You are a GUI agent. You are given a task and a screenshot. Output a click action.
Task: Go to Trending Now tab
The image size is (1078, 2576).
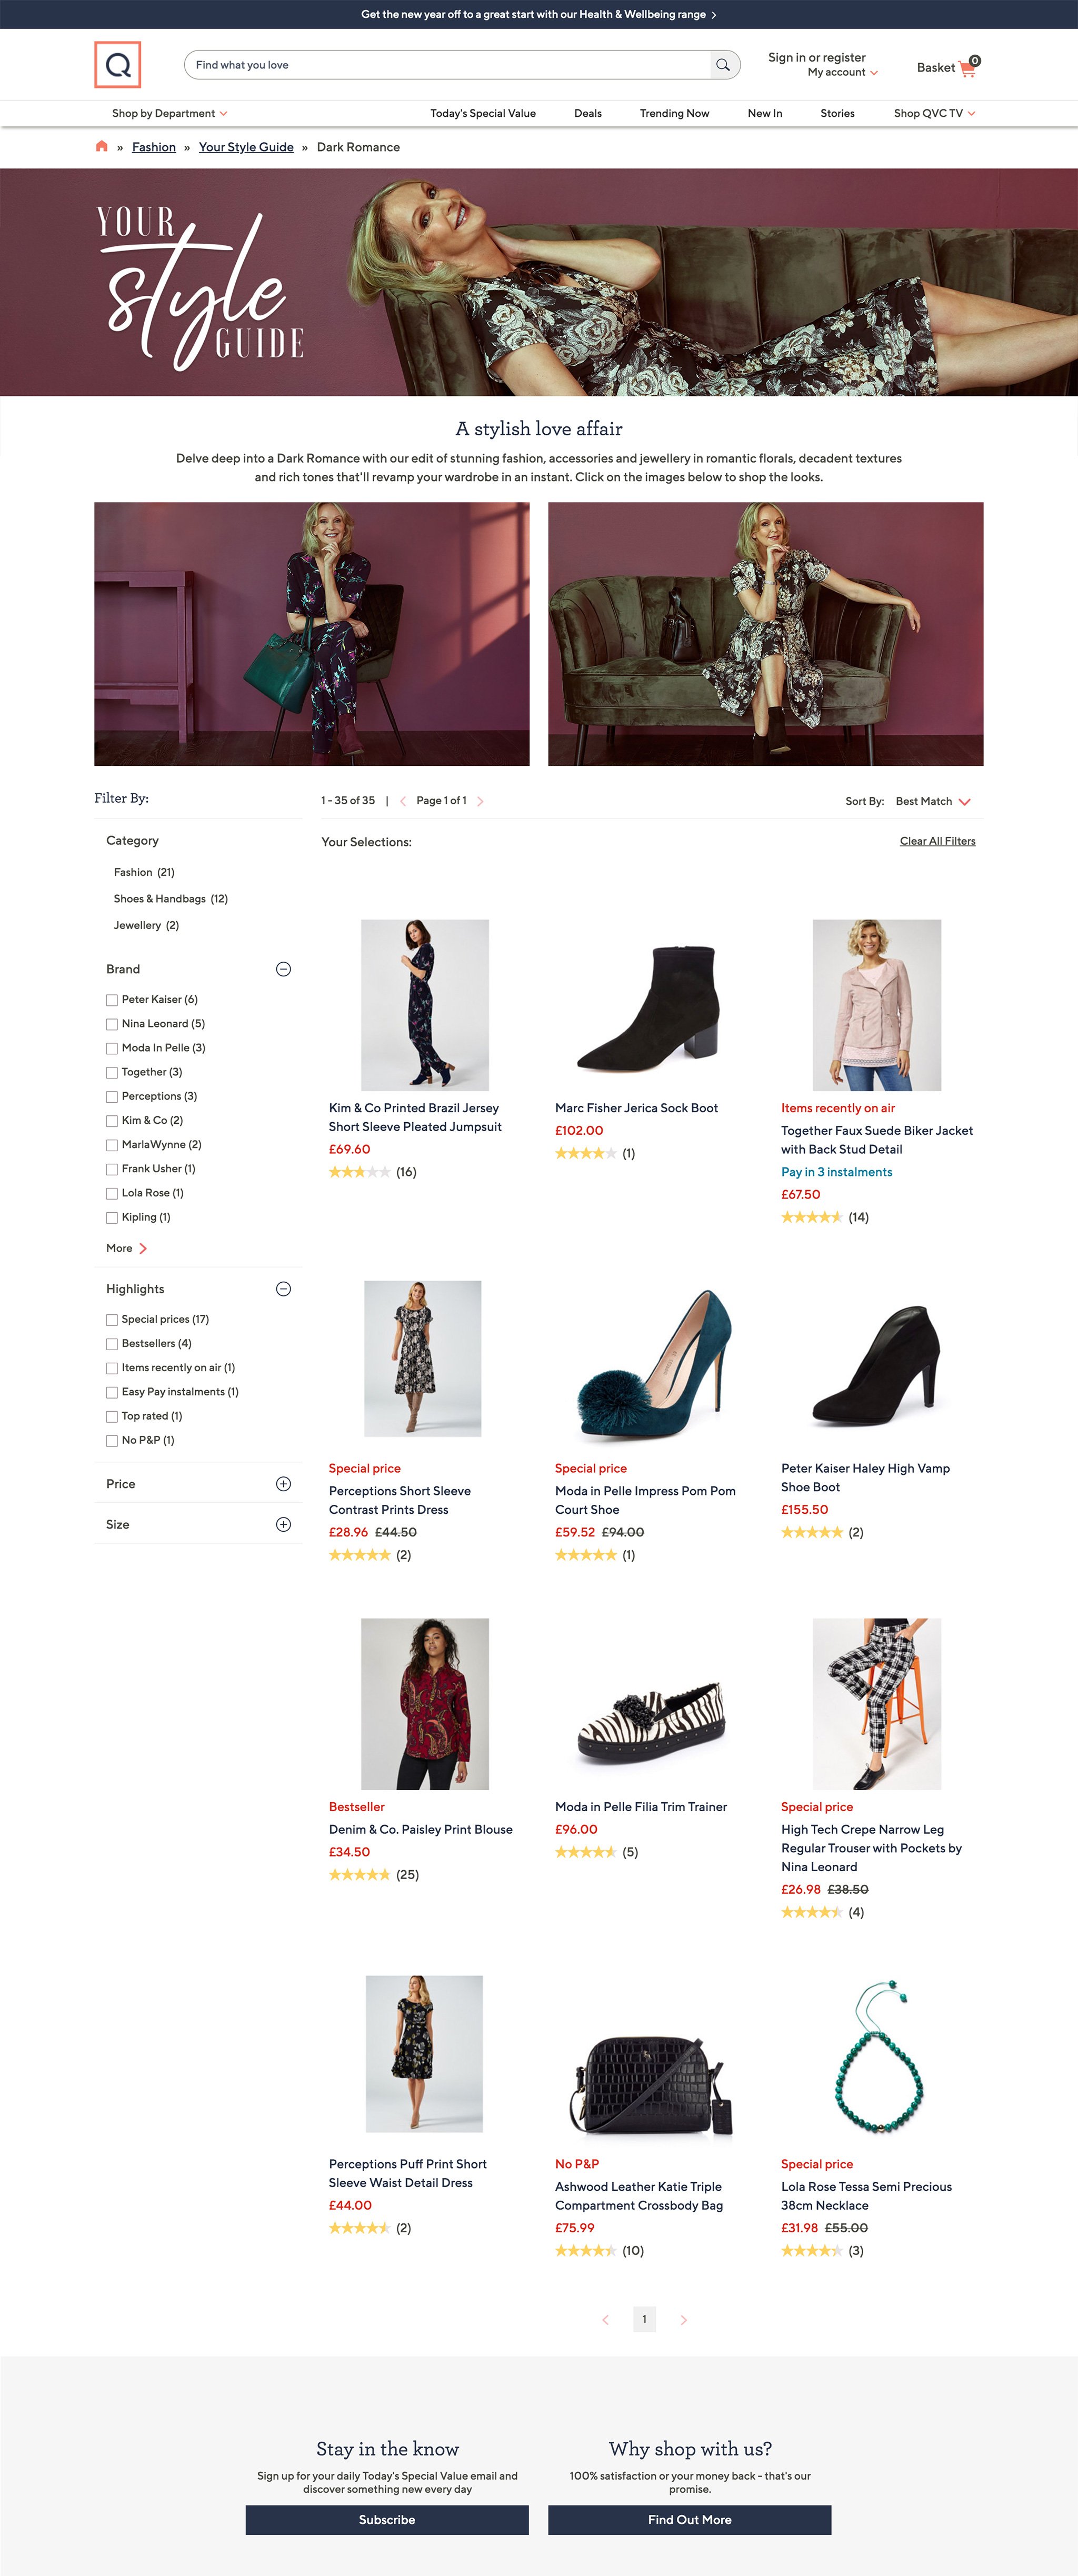[x=674, y=113]
